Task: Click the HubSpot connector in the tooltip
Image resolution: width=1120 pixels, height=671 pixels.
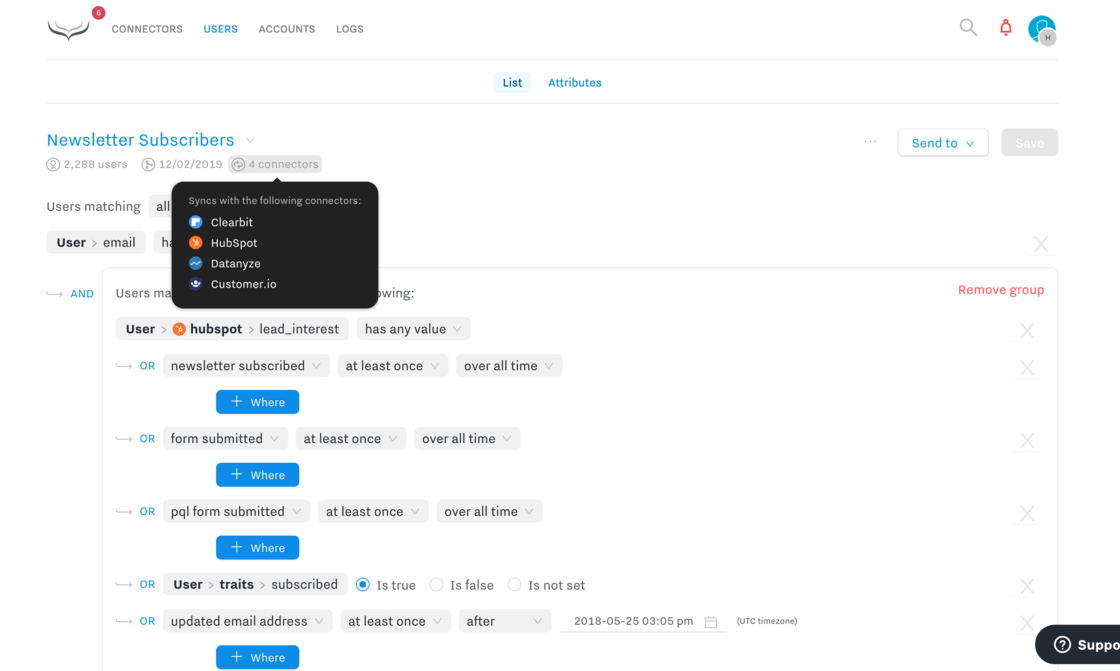Action: pyautogui.click(x=233, y=243)
